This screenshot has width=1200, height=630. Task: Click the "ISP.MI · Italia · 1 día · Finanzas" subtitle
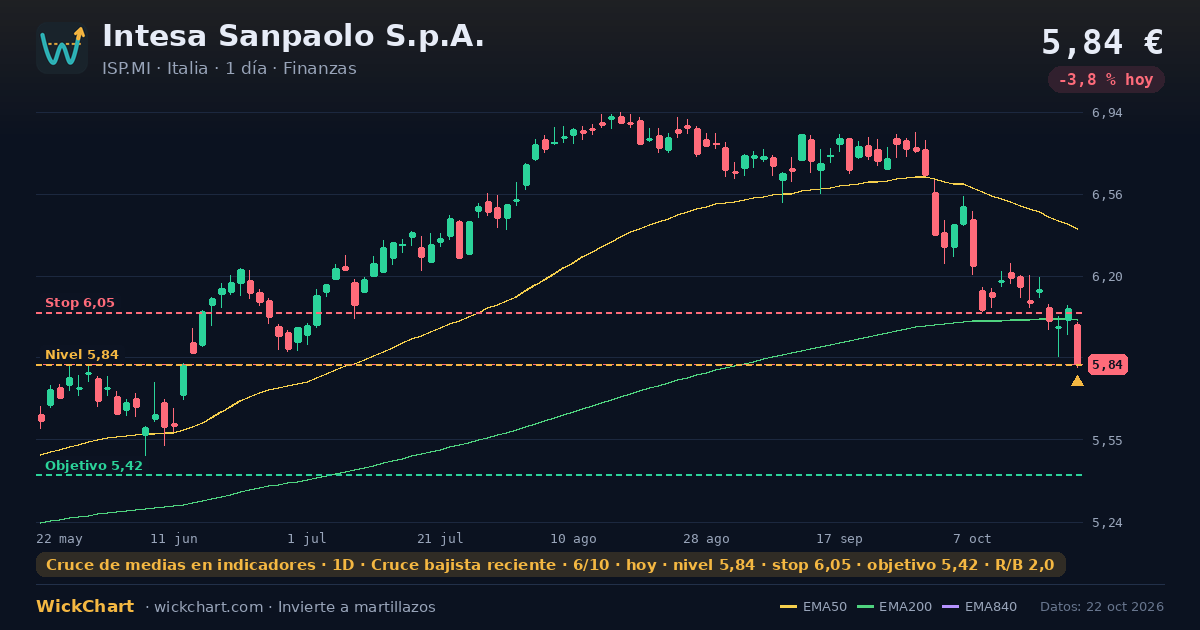pyautogui.click(x=229, y=69)
